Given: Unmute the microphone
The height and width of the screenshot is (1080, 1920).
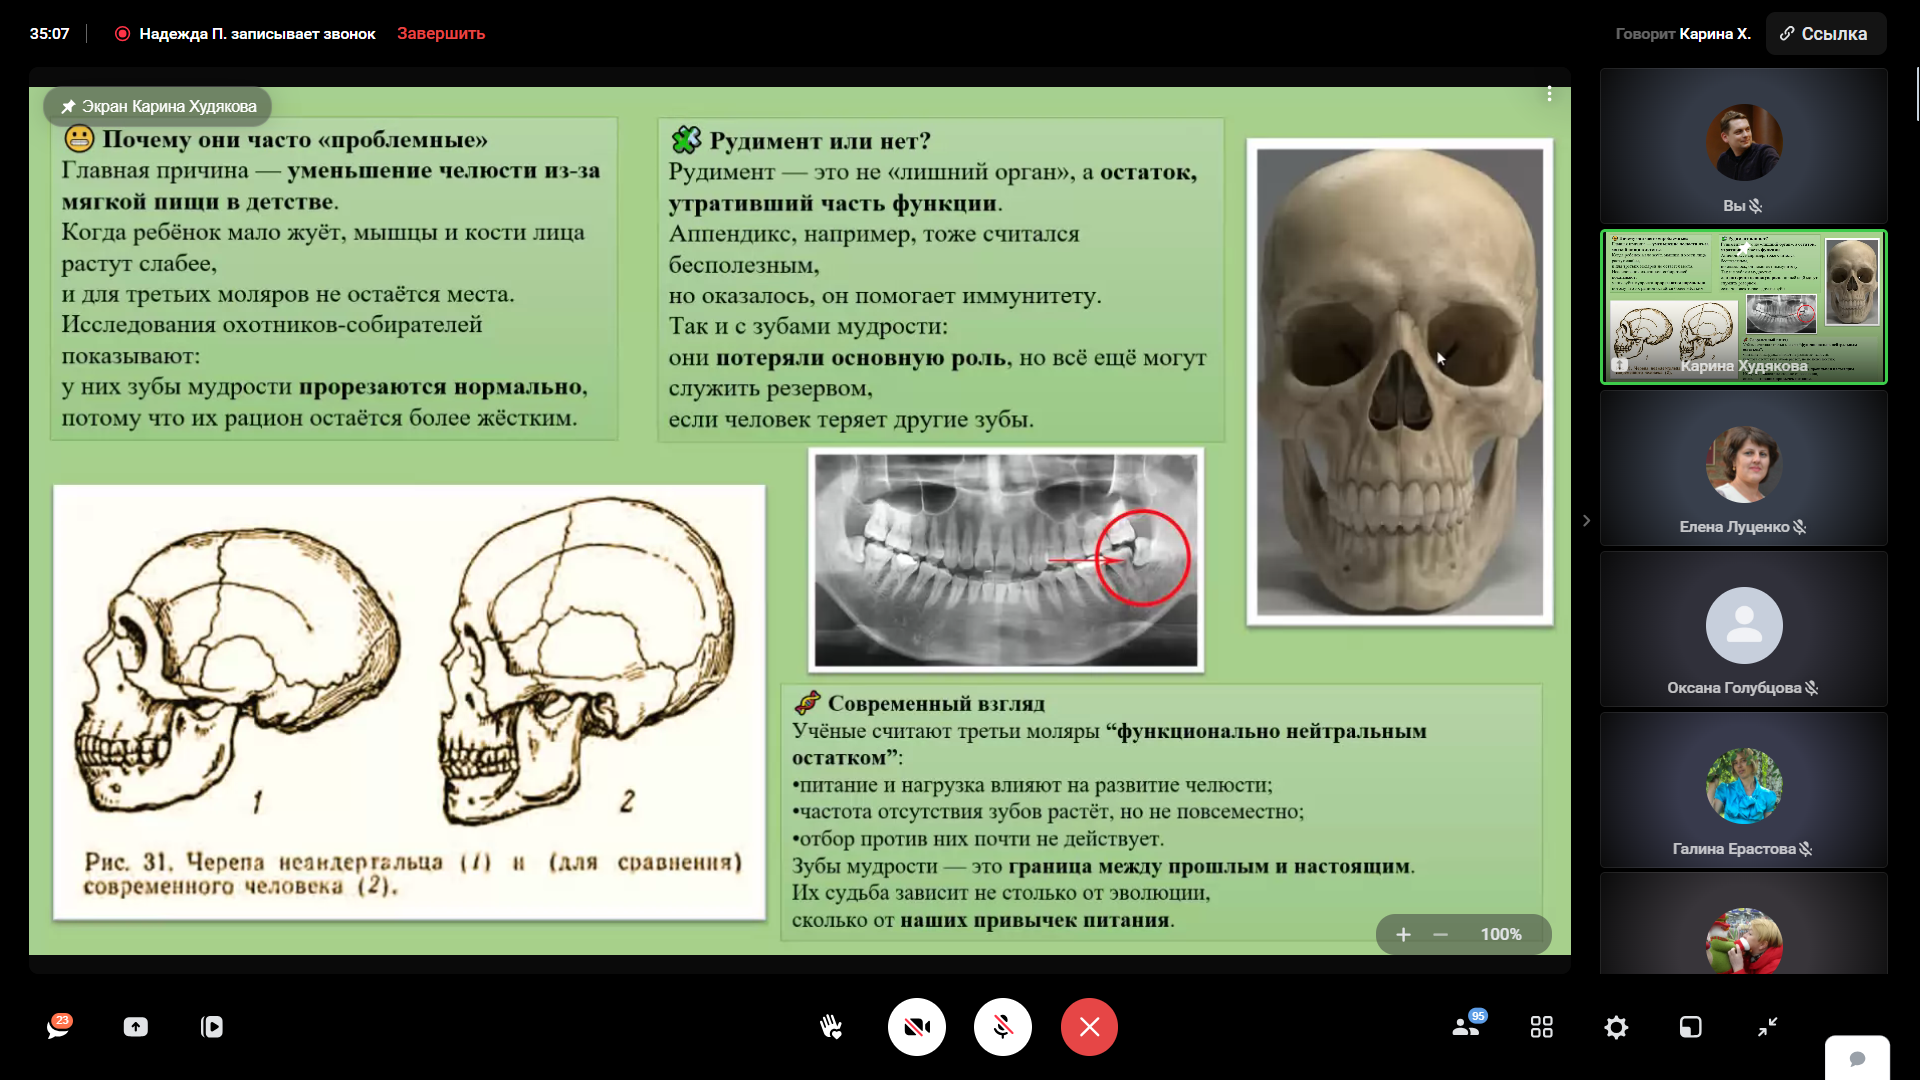Looking at the screenshot, I should tap(1003, 1027).
